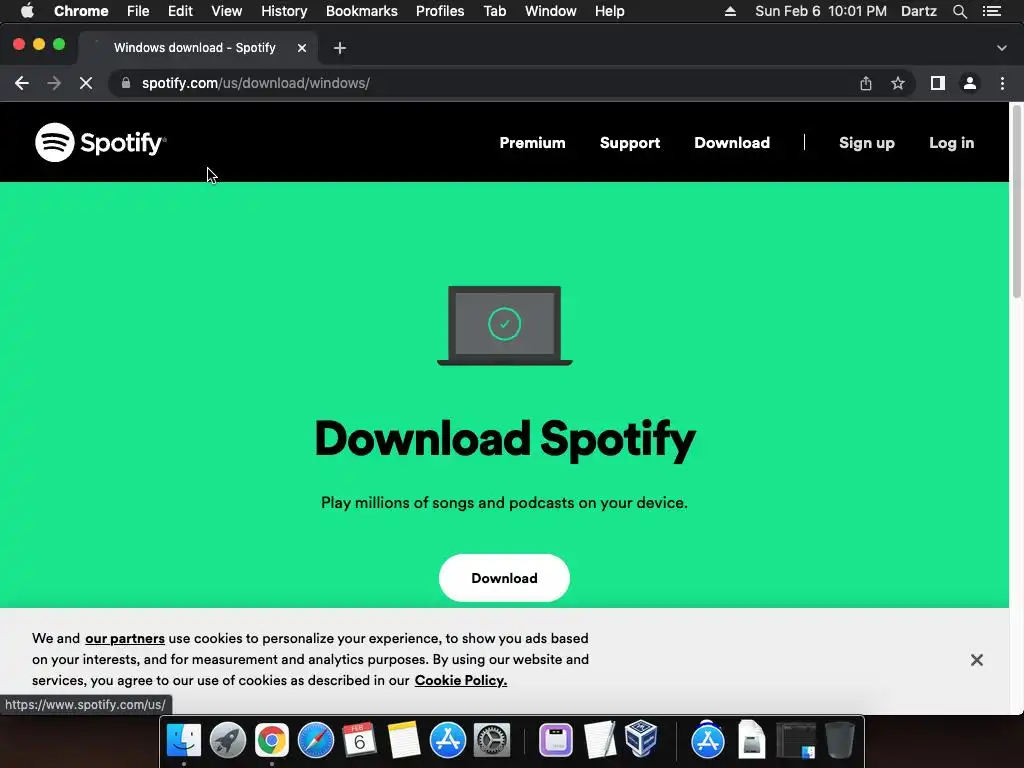The width and height of the screenshot is (1024, 768).
Task: Open the Bookmarks menu
Action: 362,11
